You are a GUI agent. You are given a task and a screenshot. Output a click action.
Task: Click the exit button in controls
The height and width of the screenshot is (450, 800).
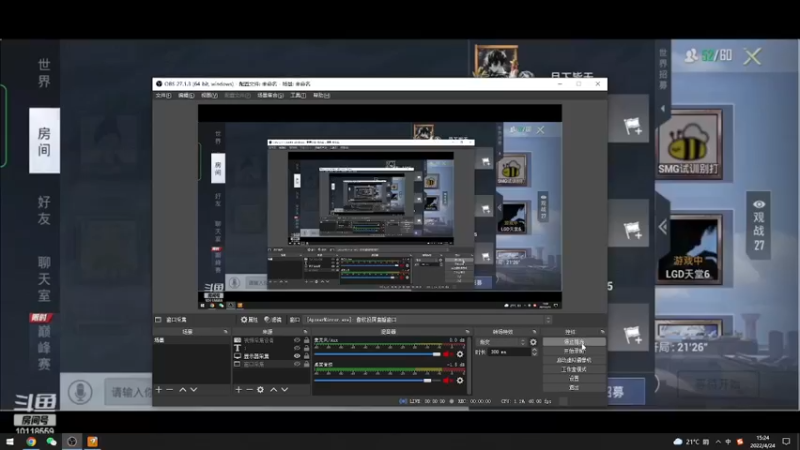click(574, 388)
